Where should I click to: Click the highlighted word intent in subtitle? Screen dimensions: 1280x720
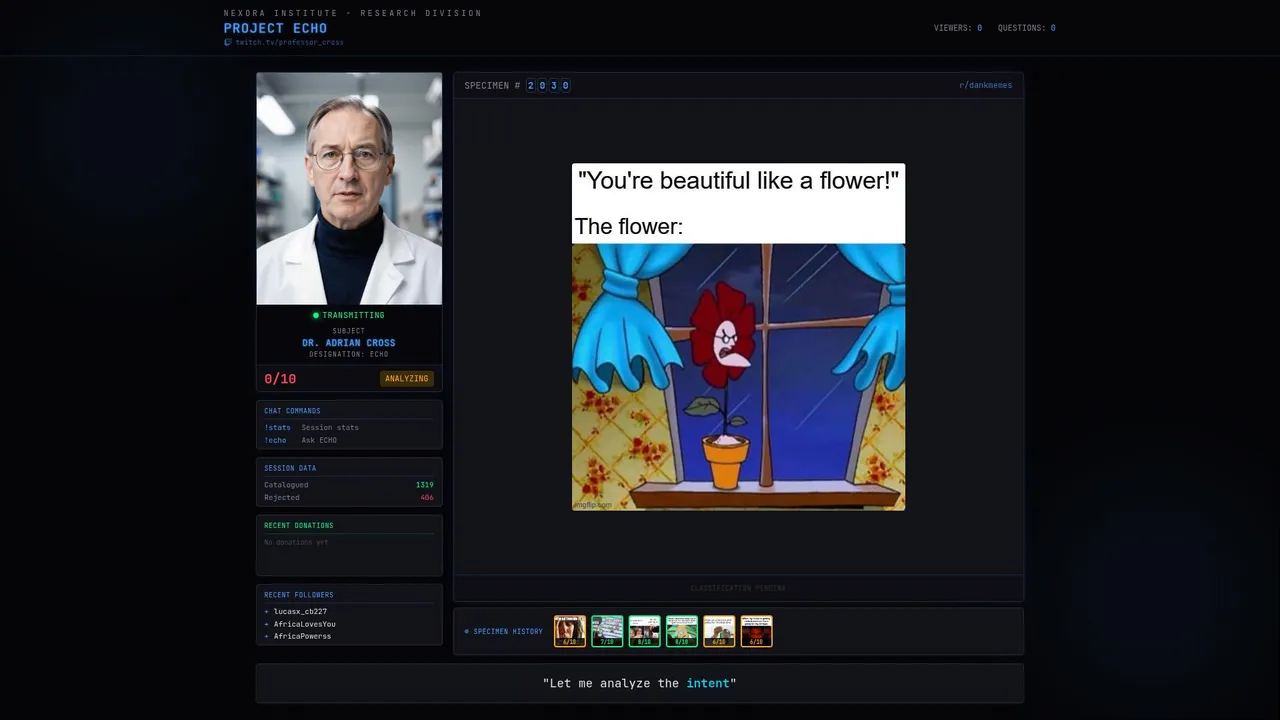click(708, 683)
